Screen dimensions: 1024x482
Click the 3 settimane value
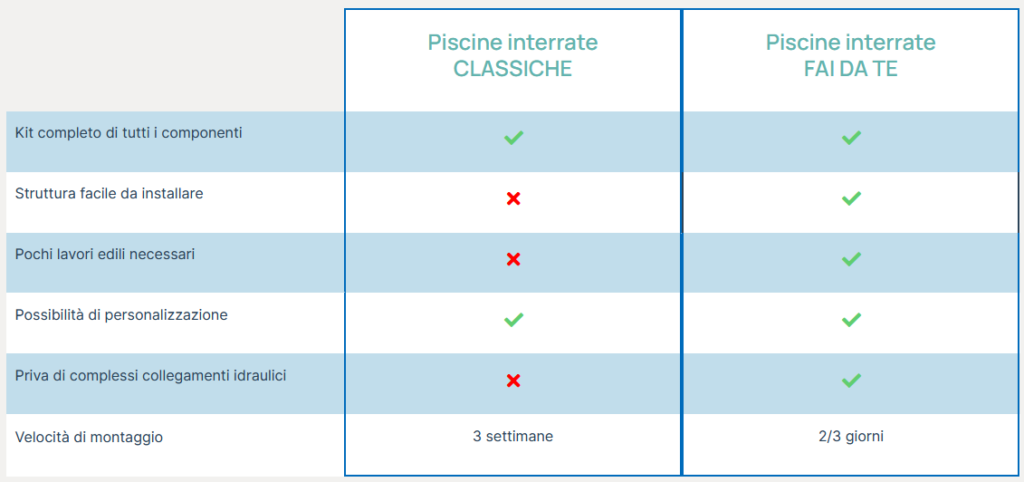(x=513, y=436)
